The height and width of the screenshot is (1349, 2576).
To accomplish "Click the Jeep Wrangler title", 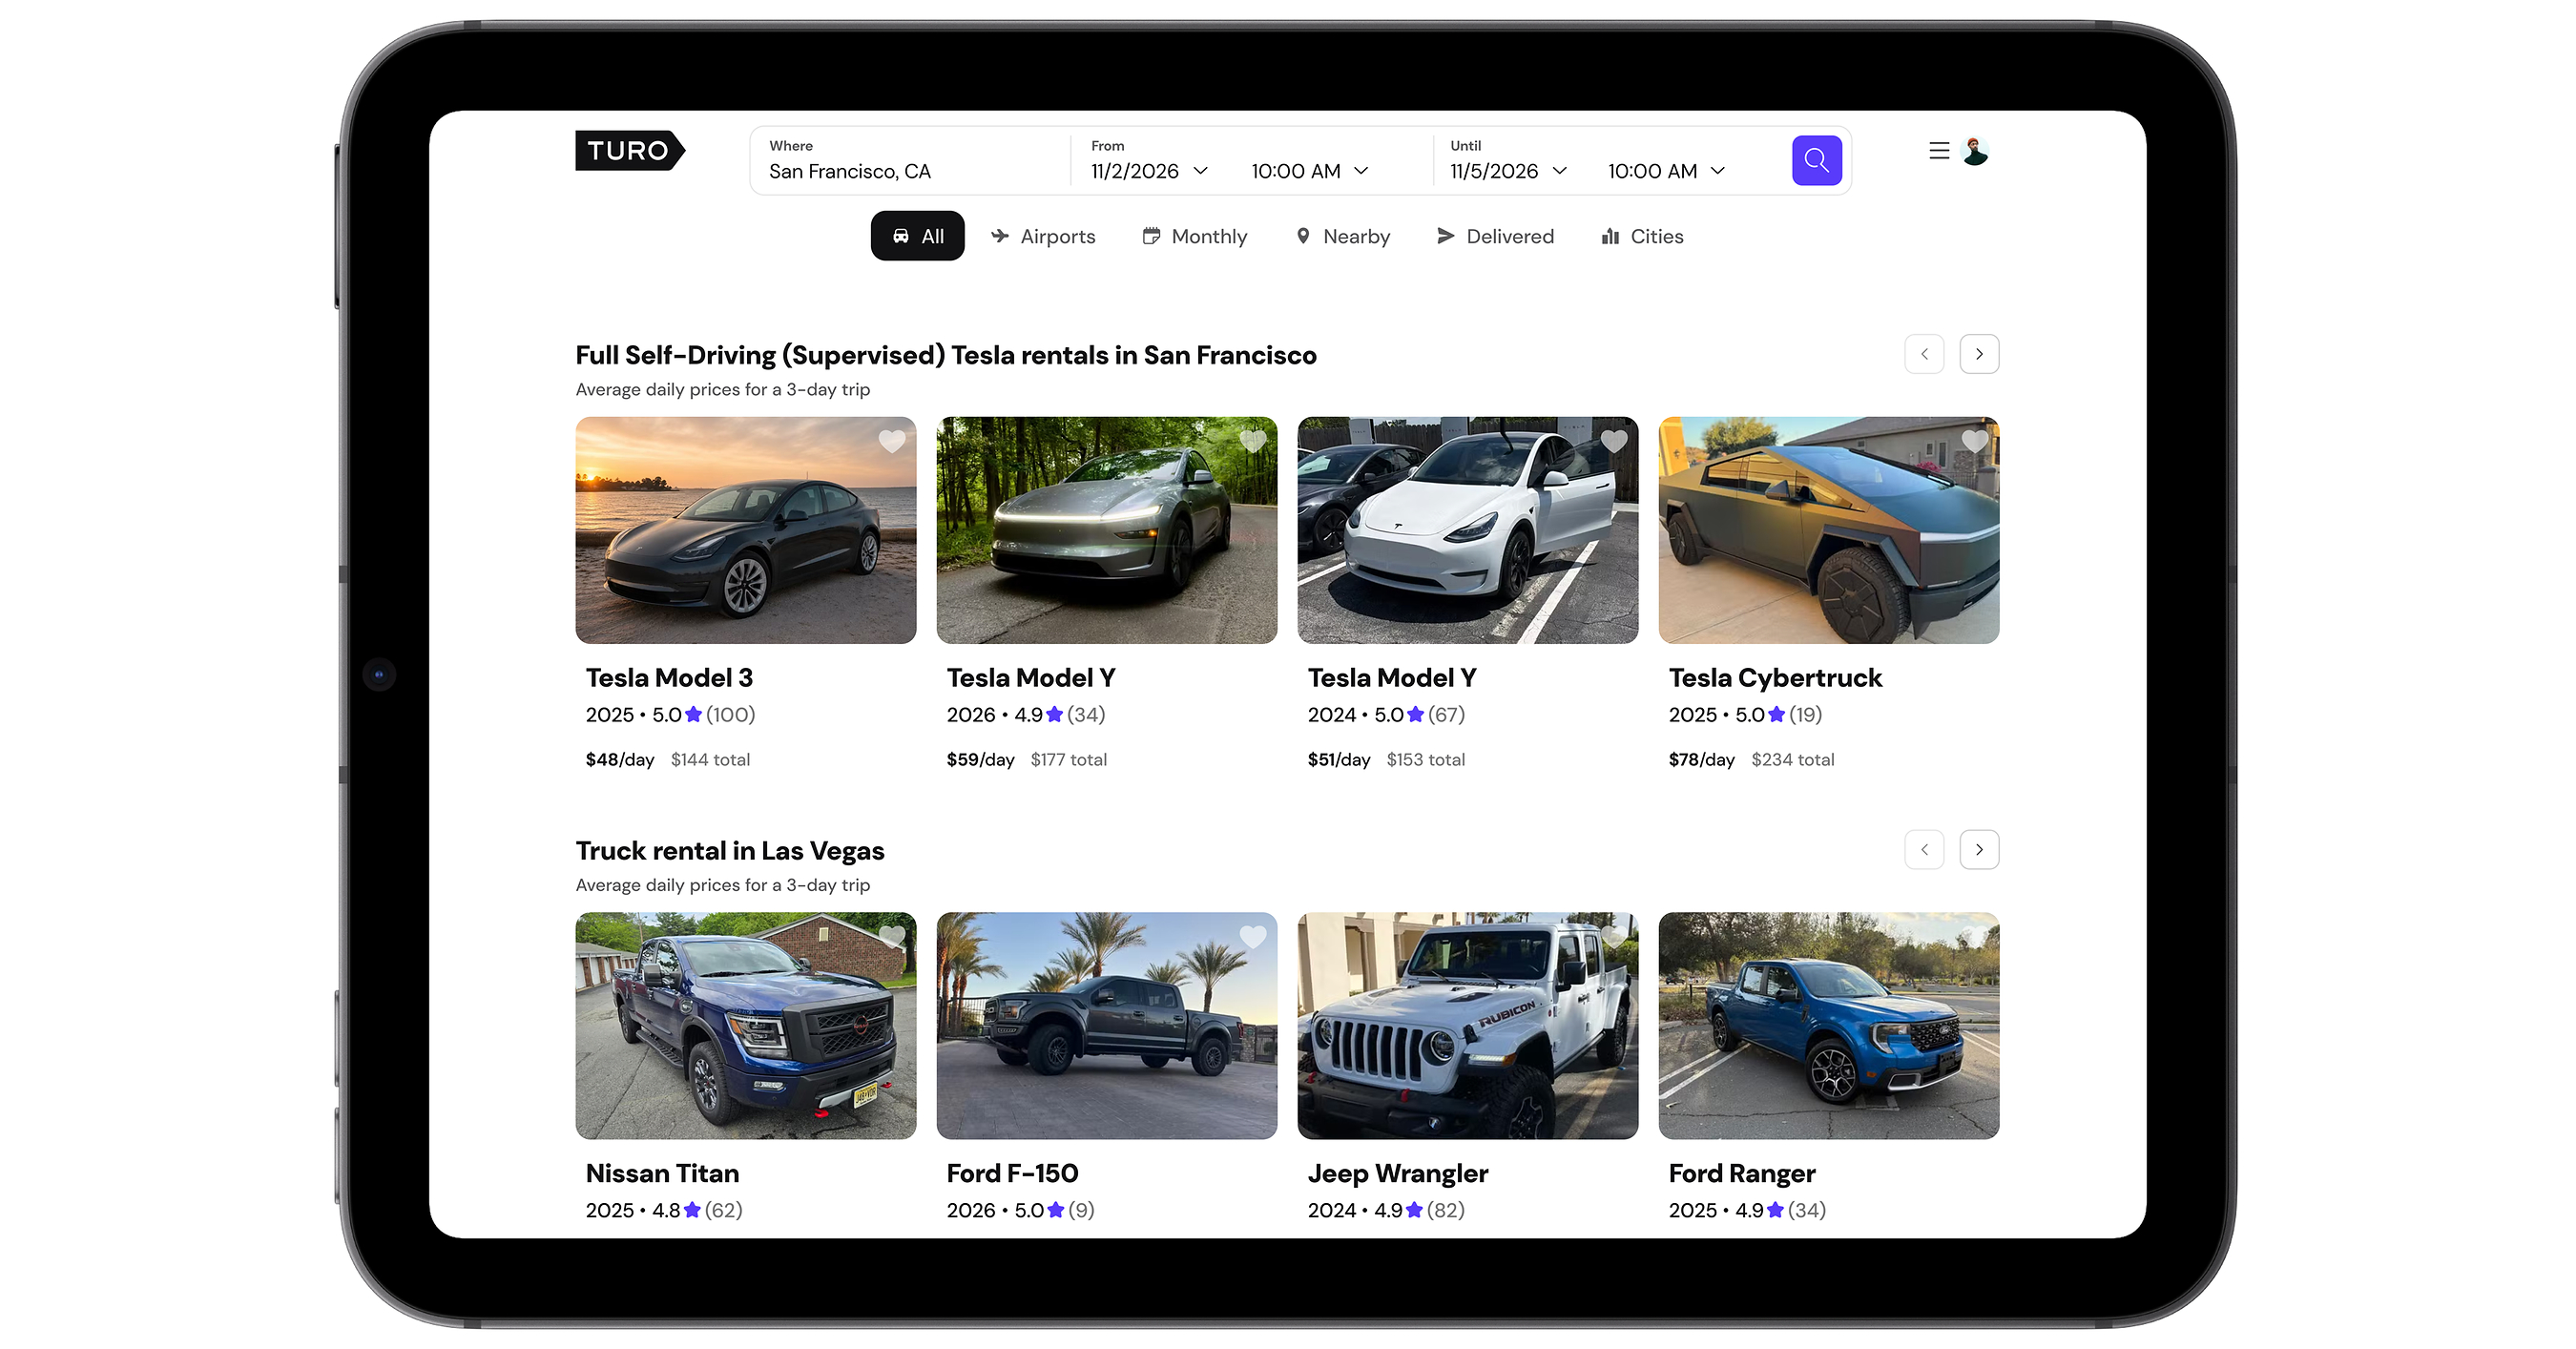I will pos(1397,1173).
